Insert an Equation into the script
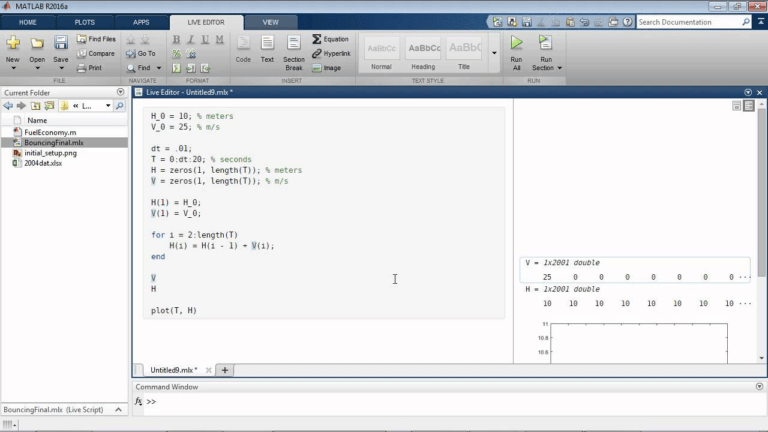Viewport: 768px width, 432px height. click(x=329, y=39)
